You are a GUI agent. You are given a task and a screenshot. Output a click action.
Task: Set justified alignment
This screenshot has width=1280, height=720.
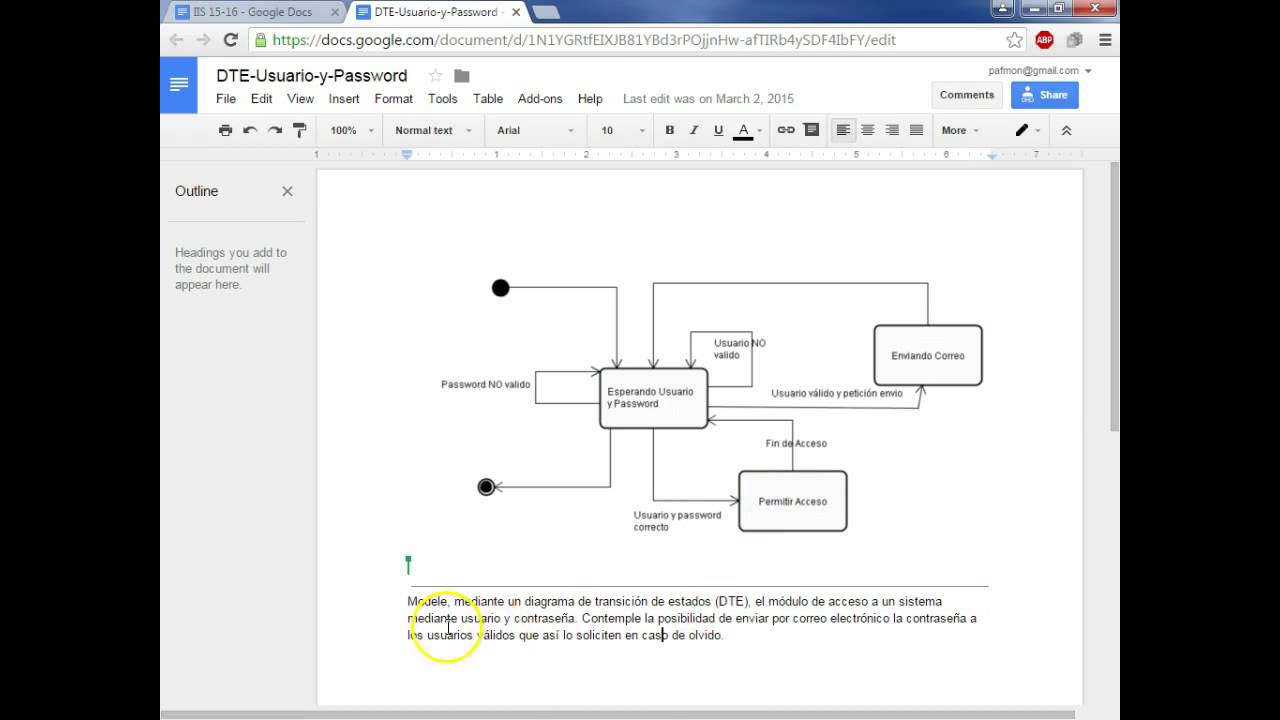[916, 130]
